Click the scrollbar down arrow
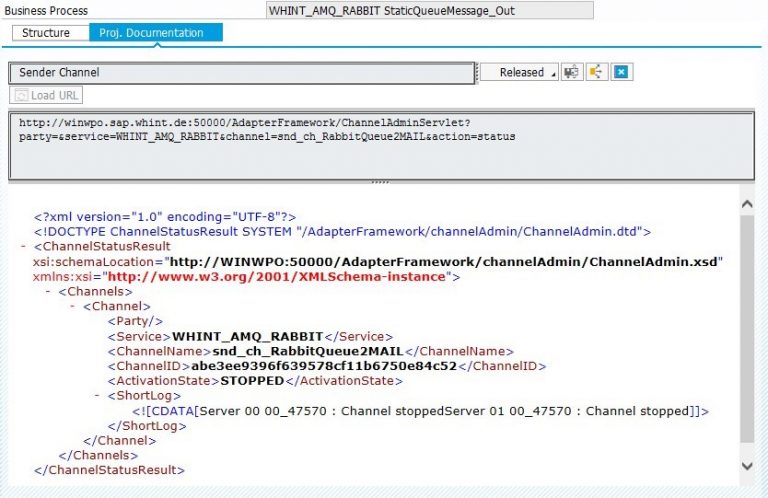Viewport: 768px width, 498px height. coord(747,466)
